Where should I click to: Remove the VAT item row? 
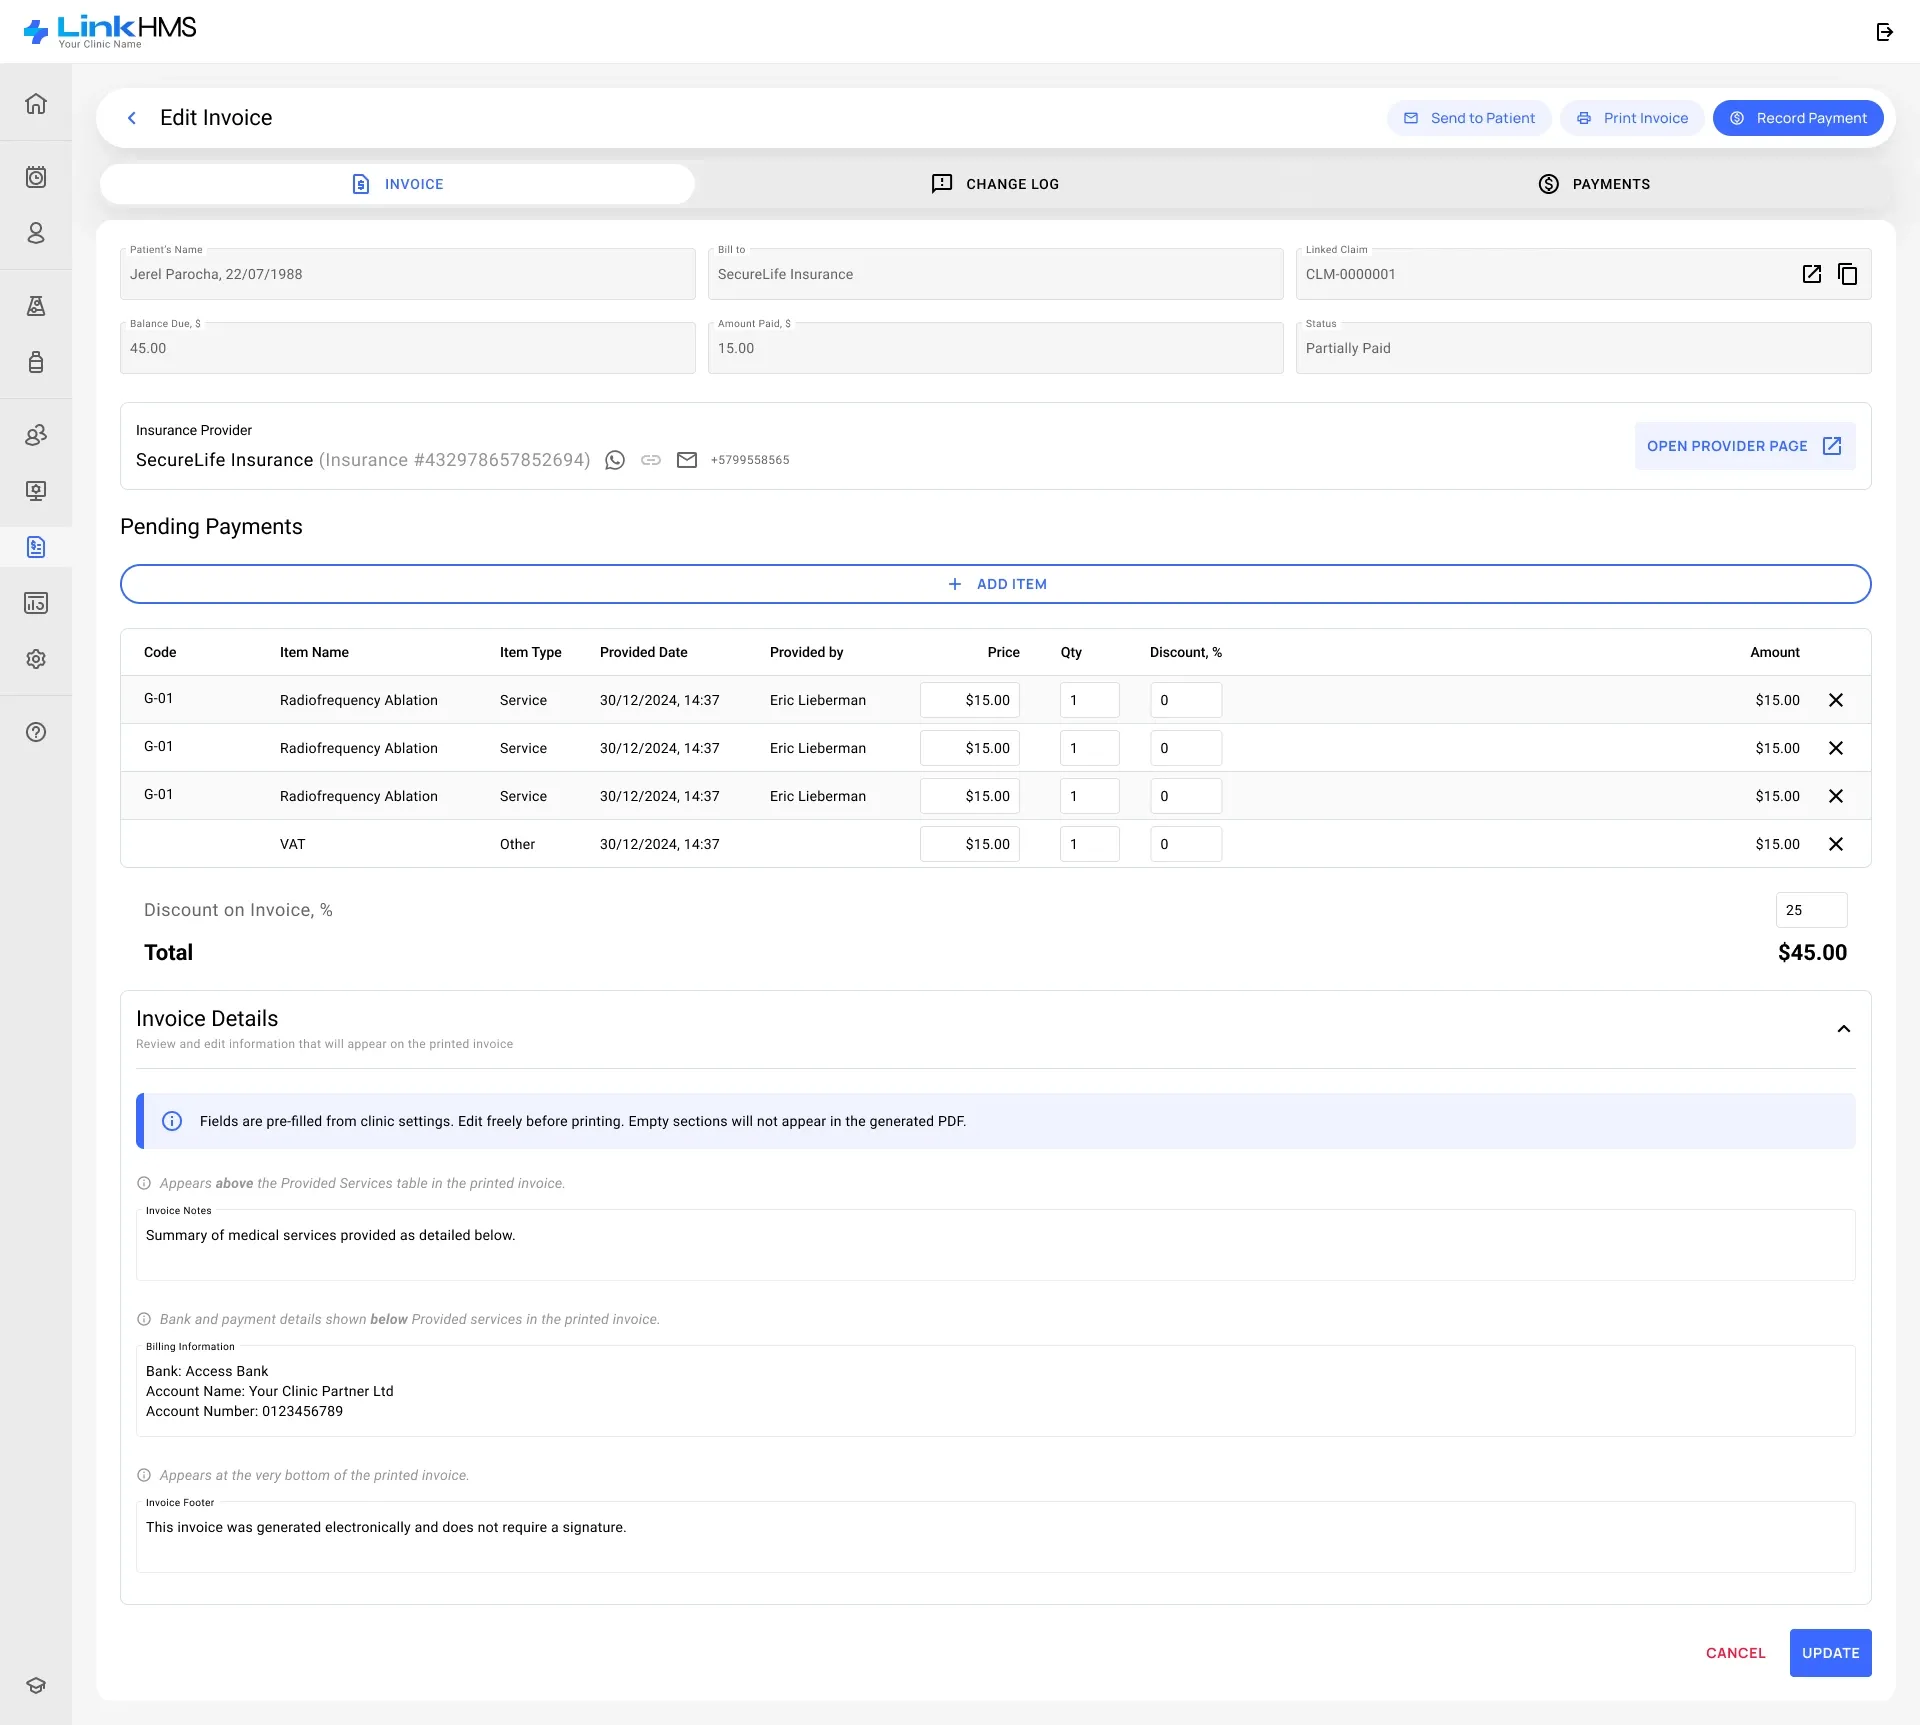coord(1836,844)
